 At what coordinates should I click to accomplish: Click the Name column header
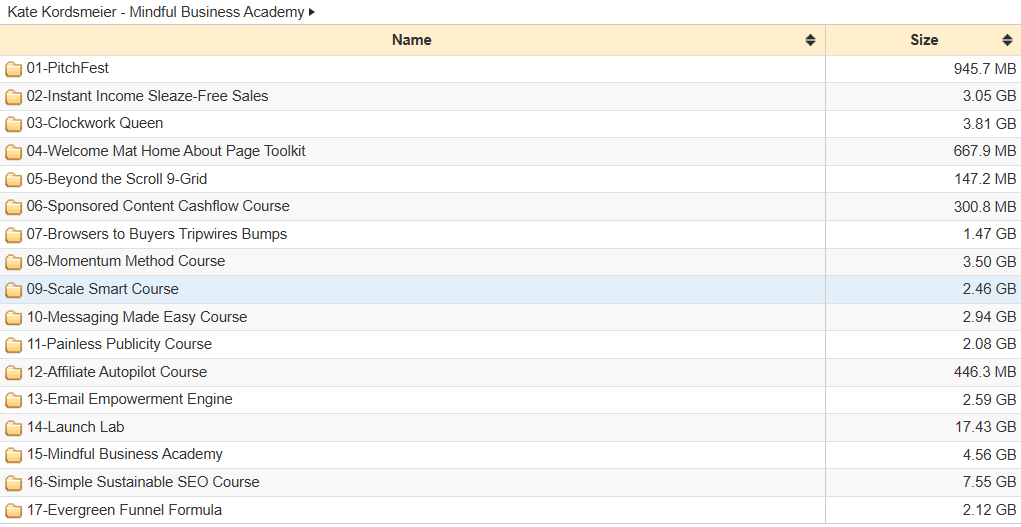413,40
